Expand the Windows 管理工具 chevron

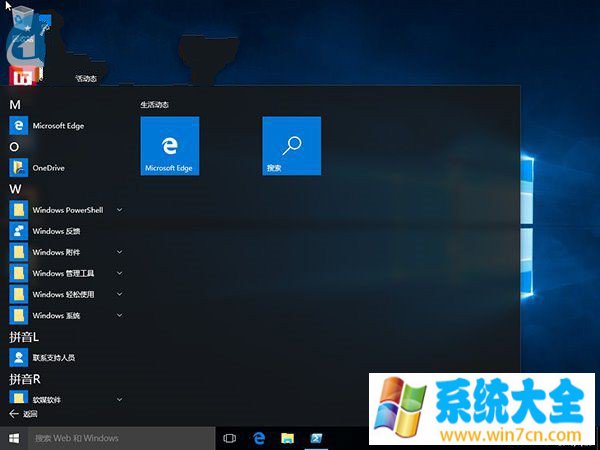119,273
